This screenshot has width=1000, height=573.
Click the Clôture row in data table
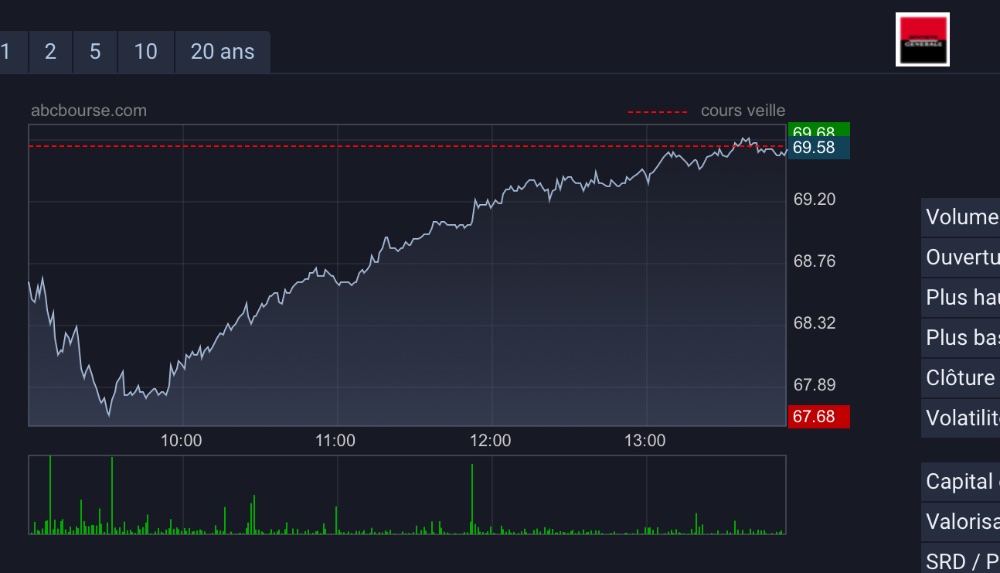click(x=961, y=378)
